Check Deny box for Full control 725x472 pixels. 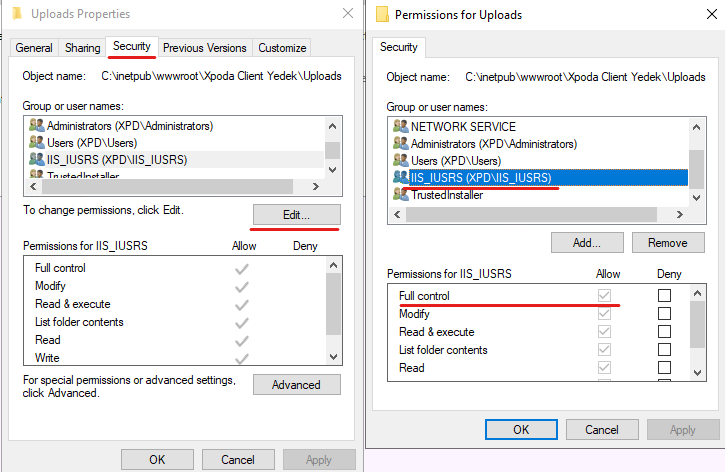[x=664, y=295]
